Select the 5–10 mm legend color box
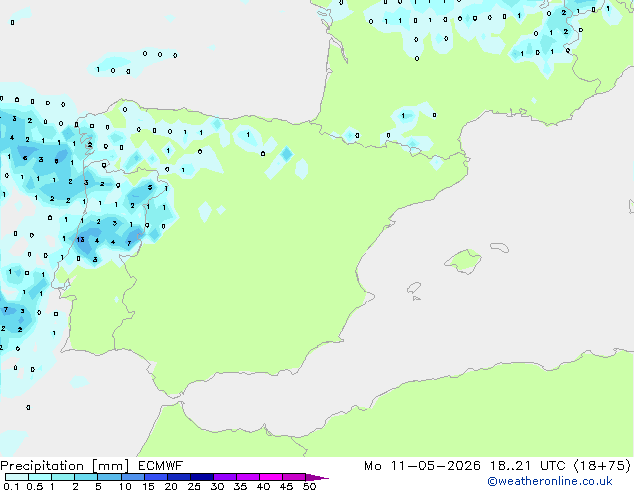This screenshot has height=490, width=634. [x=109, y=477]
